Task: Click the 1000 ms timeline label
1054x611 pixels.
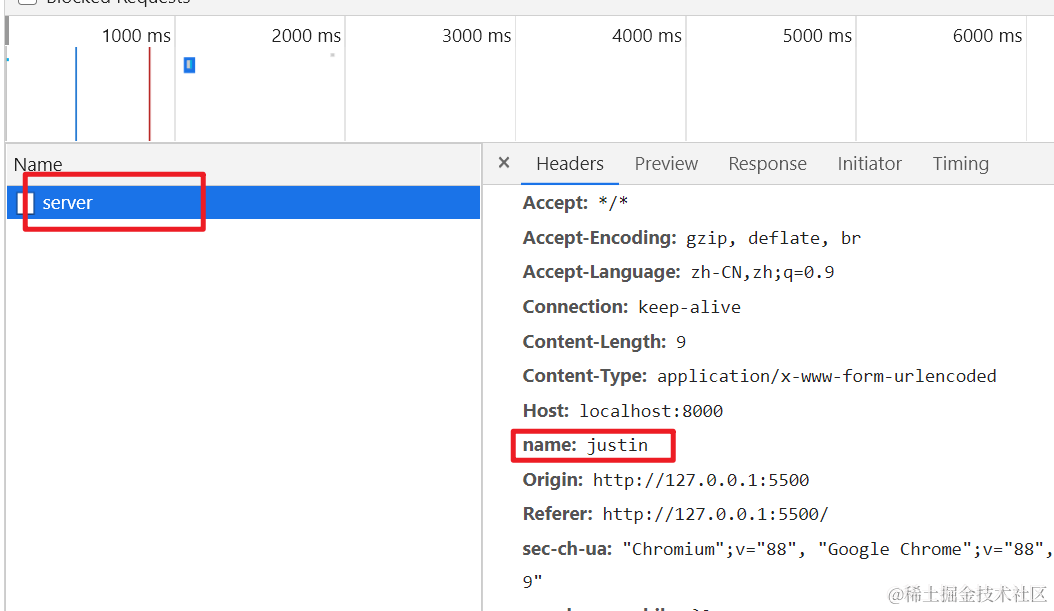Action: [x=136, y=36]
